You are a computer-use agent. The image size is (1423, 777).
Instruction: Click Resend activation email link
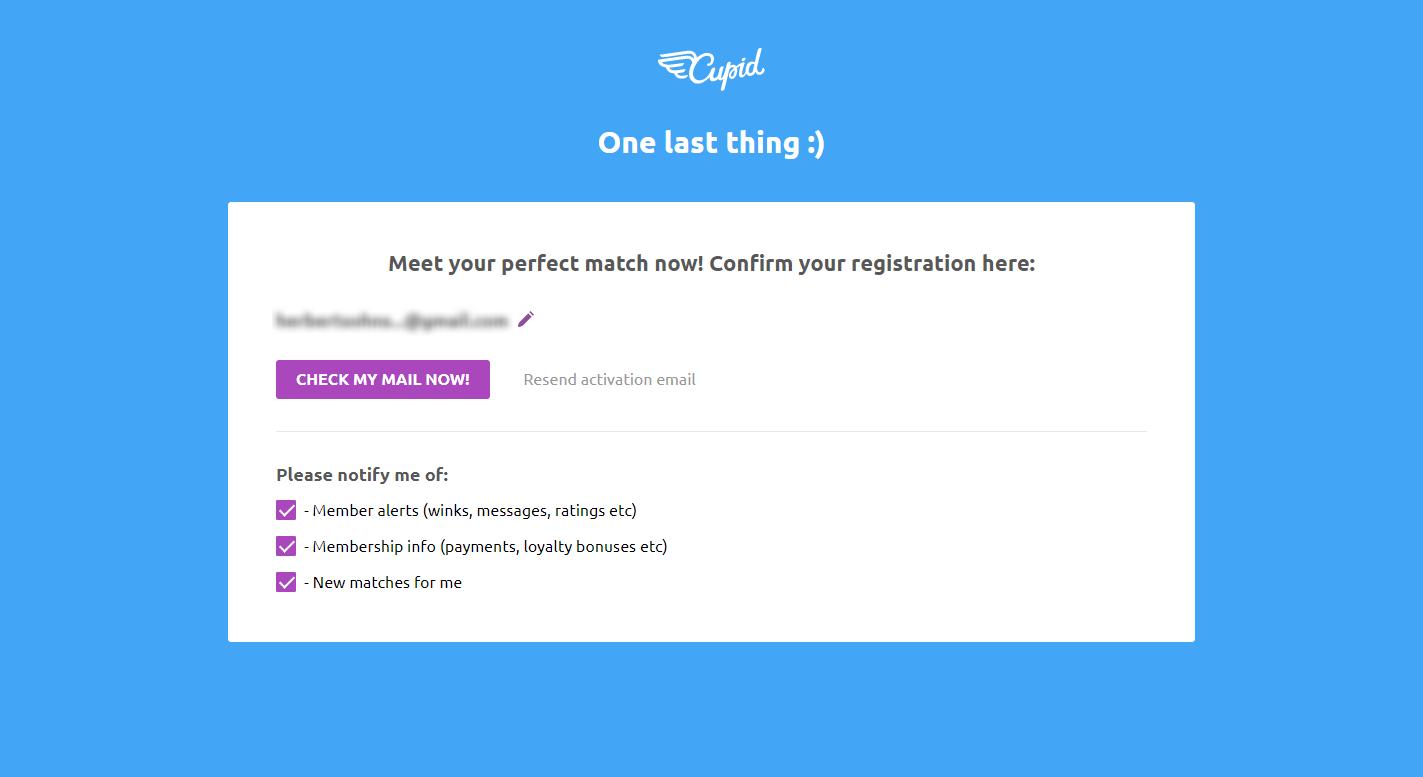point(609,379)
